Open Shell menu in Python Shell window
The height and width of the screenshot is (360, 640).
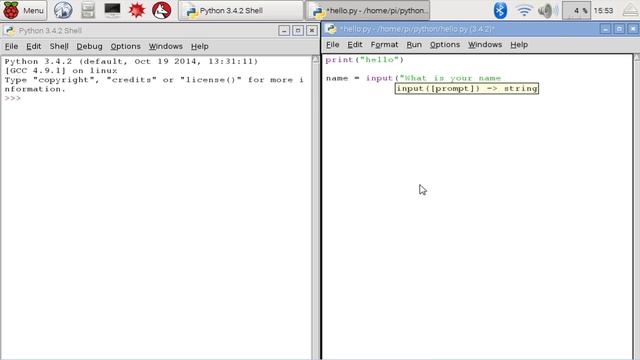[59, 46]
